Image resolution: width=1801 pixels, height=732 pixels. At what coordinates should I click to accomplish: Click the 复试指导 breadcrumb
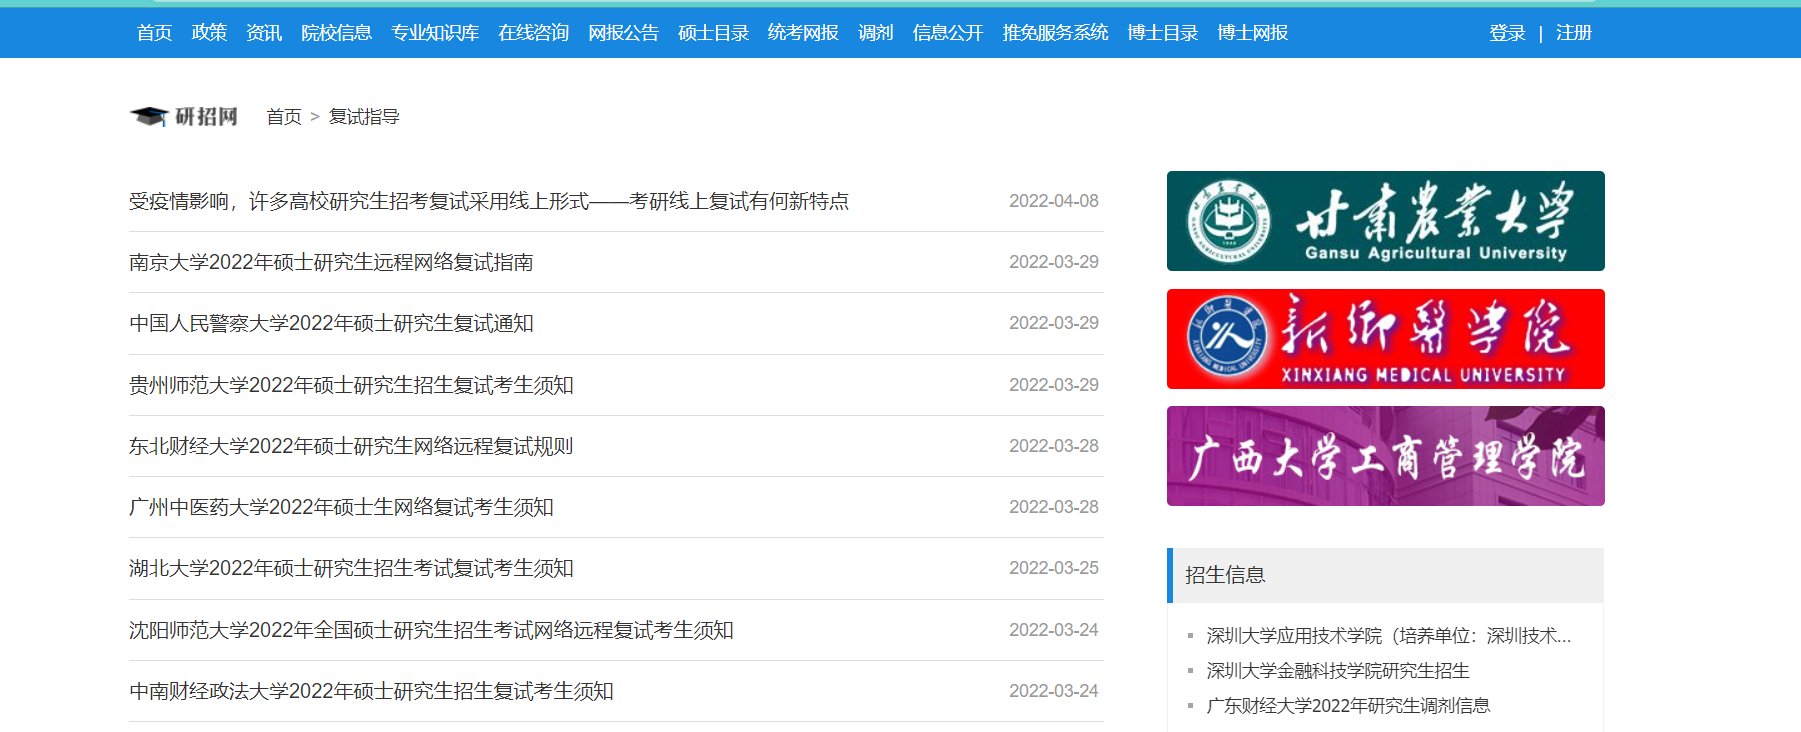[364, 117]
